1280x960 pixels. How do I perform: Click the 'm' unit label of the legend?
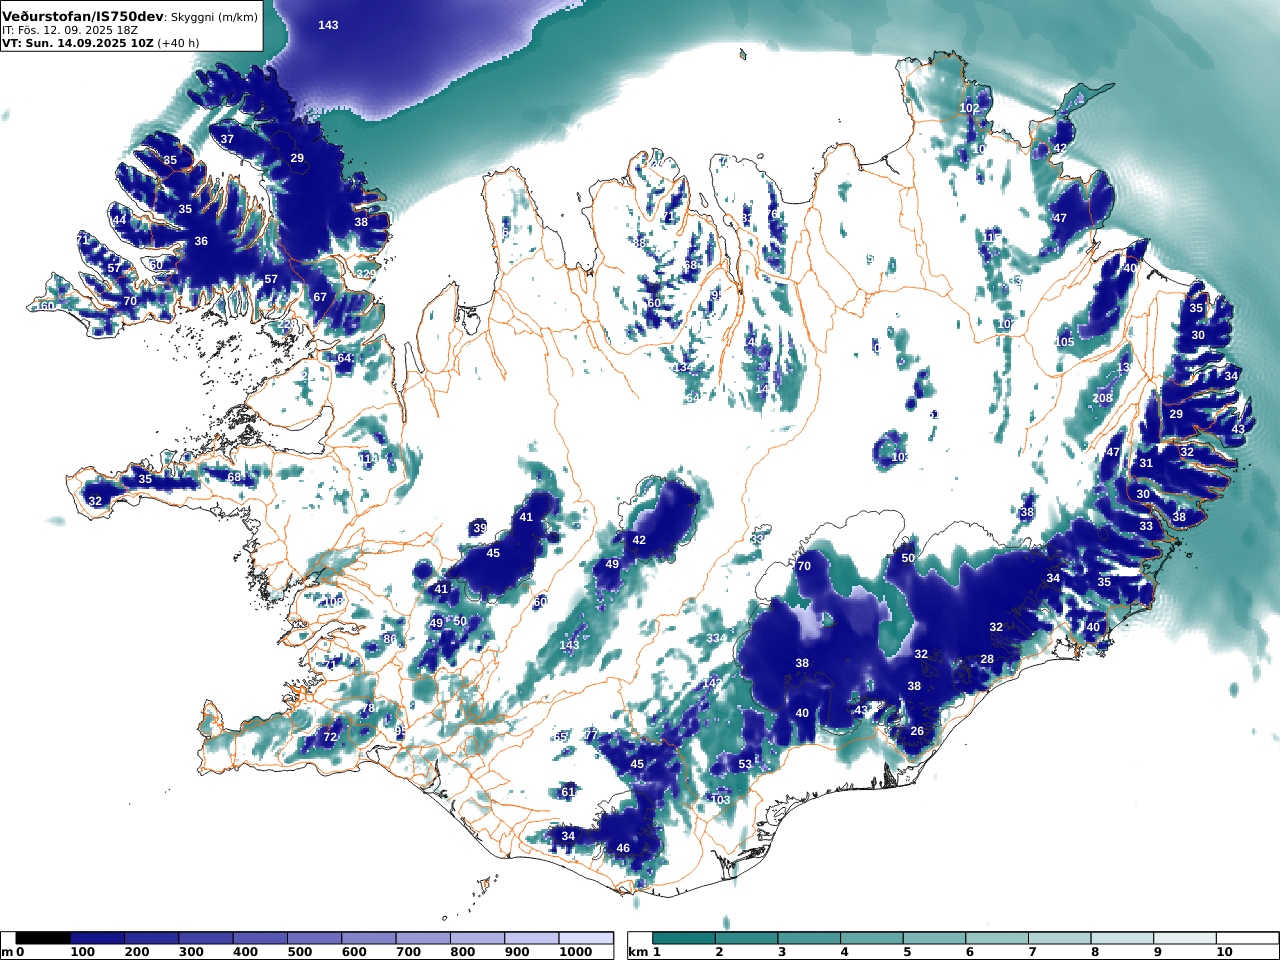(7, 952)
